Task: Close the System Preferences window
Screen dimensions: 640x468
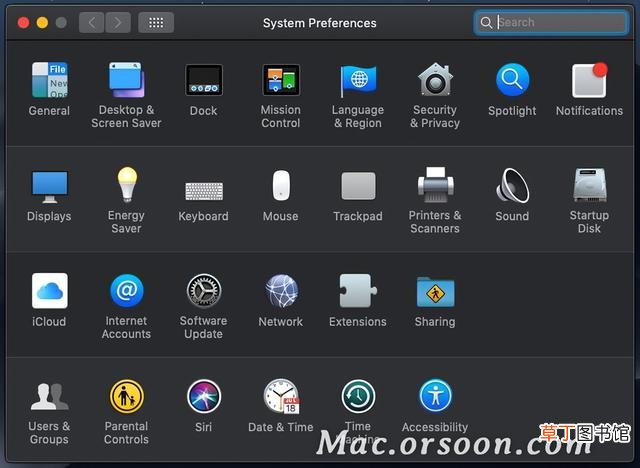Action: click(23, 22)
